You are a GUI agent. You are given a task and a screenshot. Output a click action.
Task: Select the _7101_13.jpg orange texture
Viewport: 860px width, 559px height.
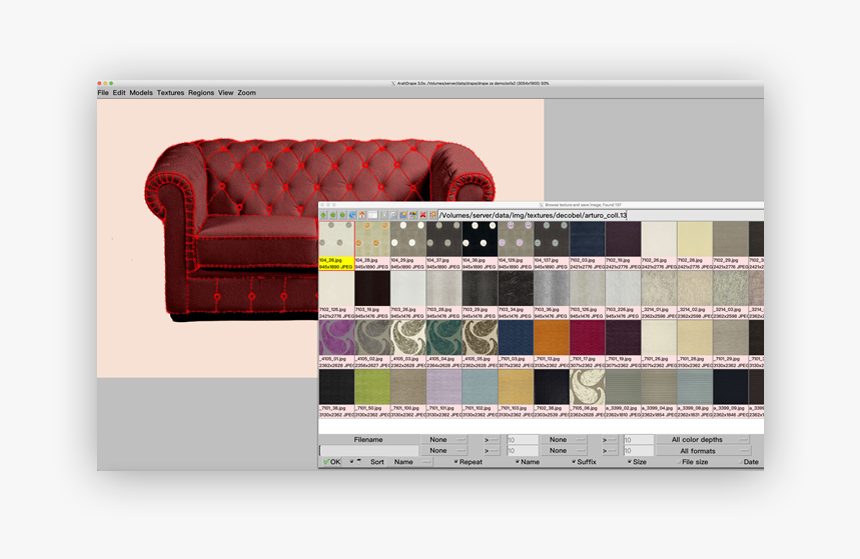551,337
